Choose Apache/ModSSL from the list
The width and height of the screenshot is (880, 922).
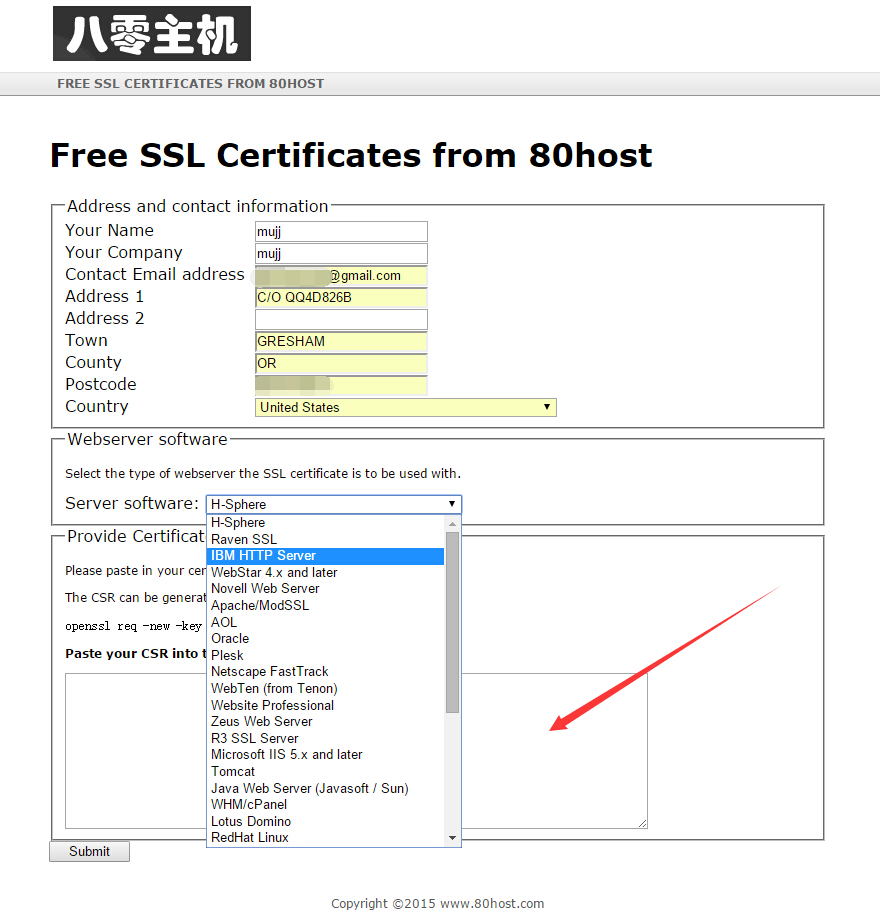260,605
